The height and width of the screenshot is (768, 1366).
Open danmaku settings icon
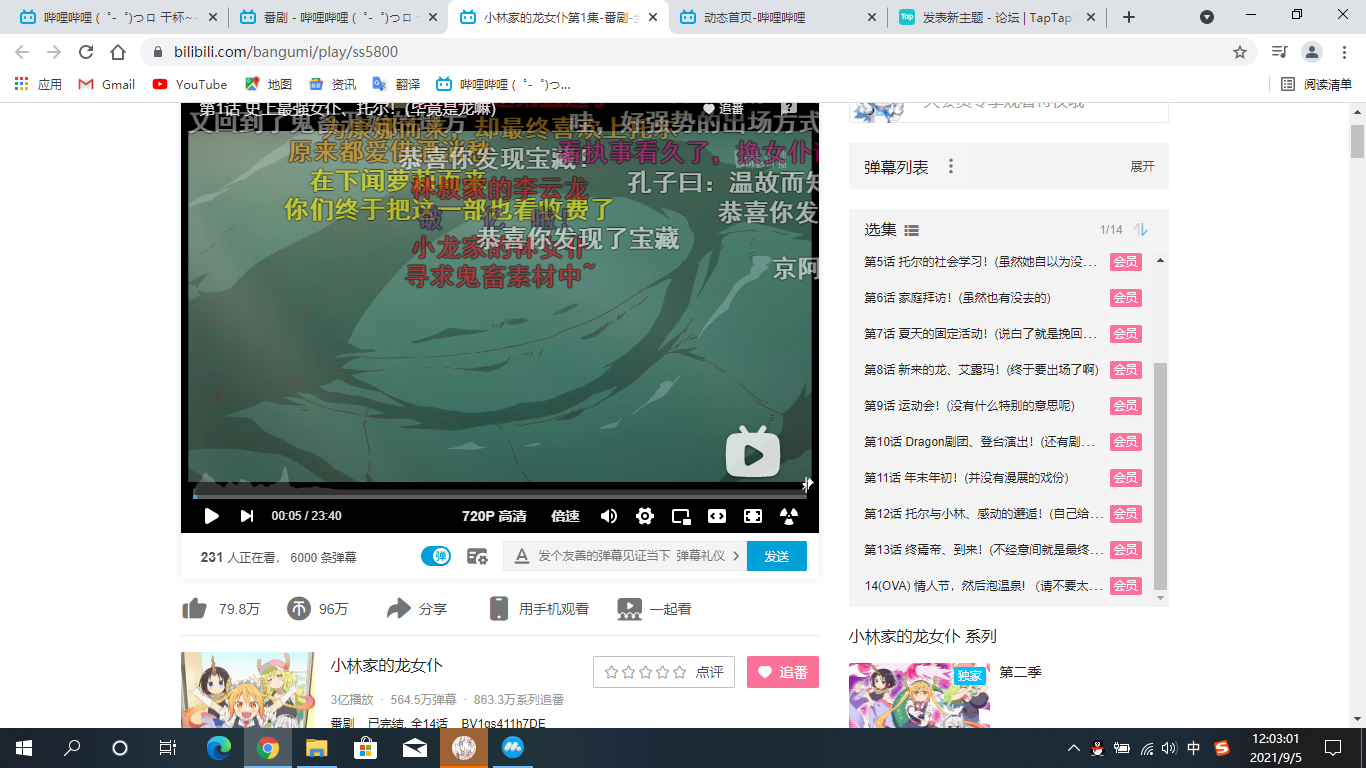[477, 556]
